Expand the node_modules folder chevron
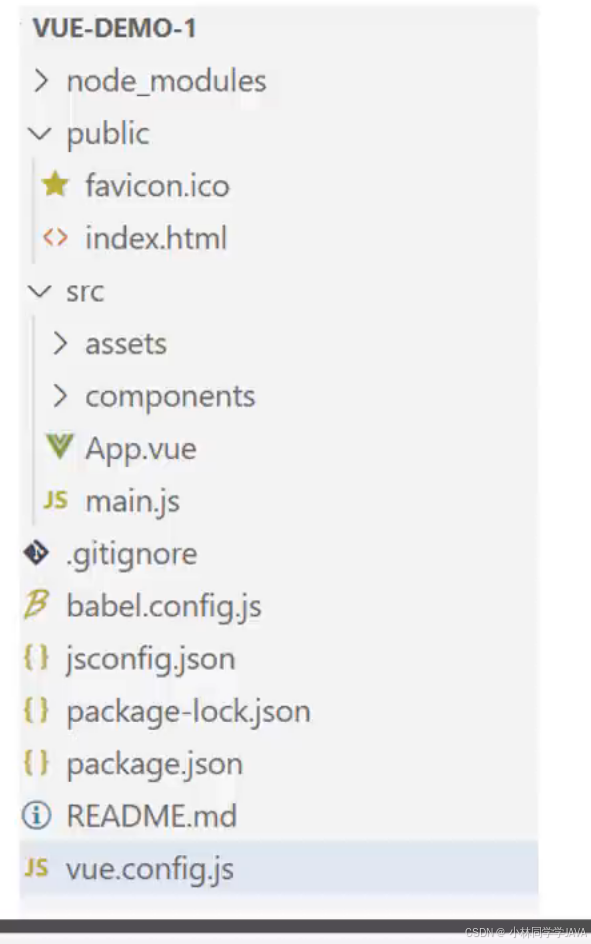Screen dimensions: 591x944 [x=40, y=81]
